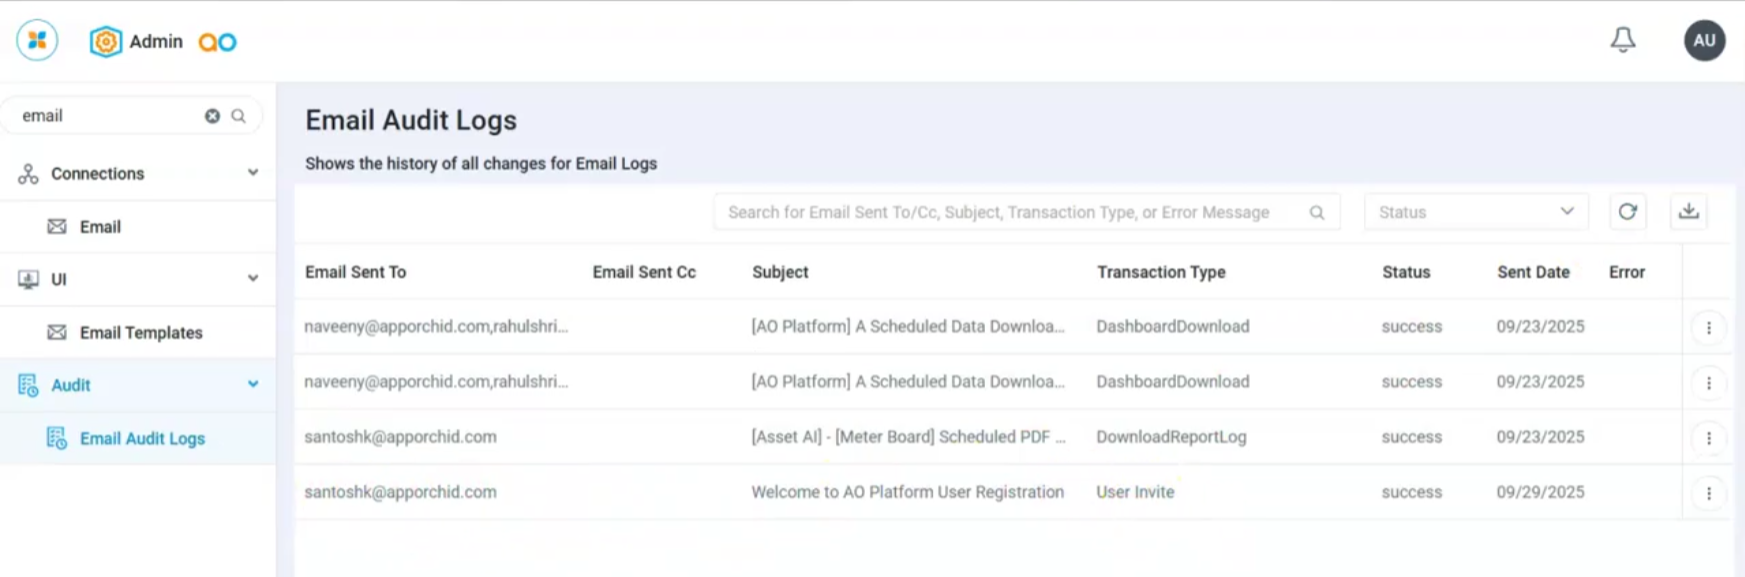Click the sidebar search magnifier icon
Viewport: 1745px width, 577px height.
click(238, 116)
